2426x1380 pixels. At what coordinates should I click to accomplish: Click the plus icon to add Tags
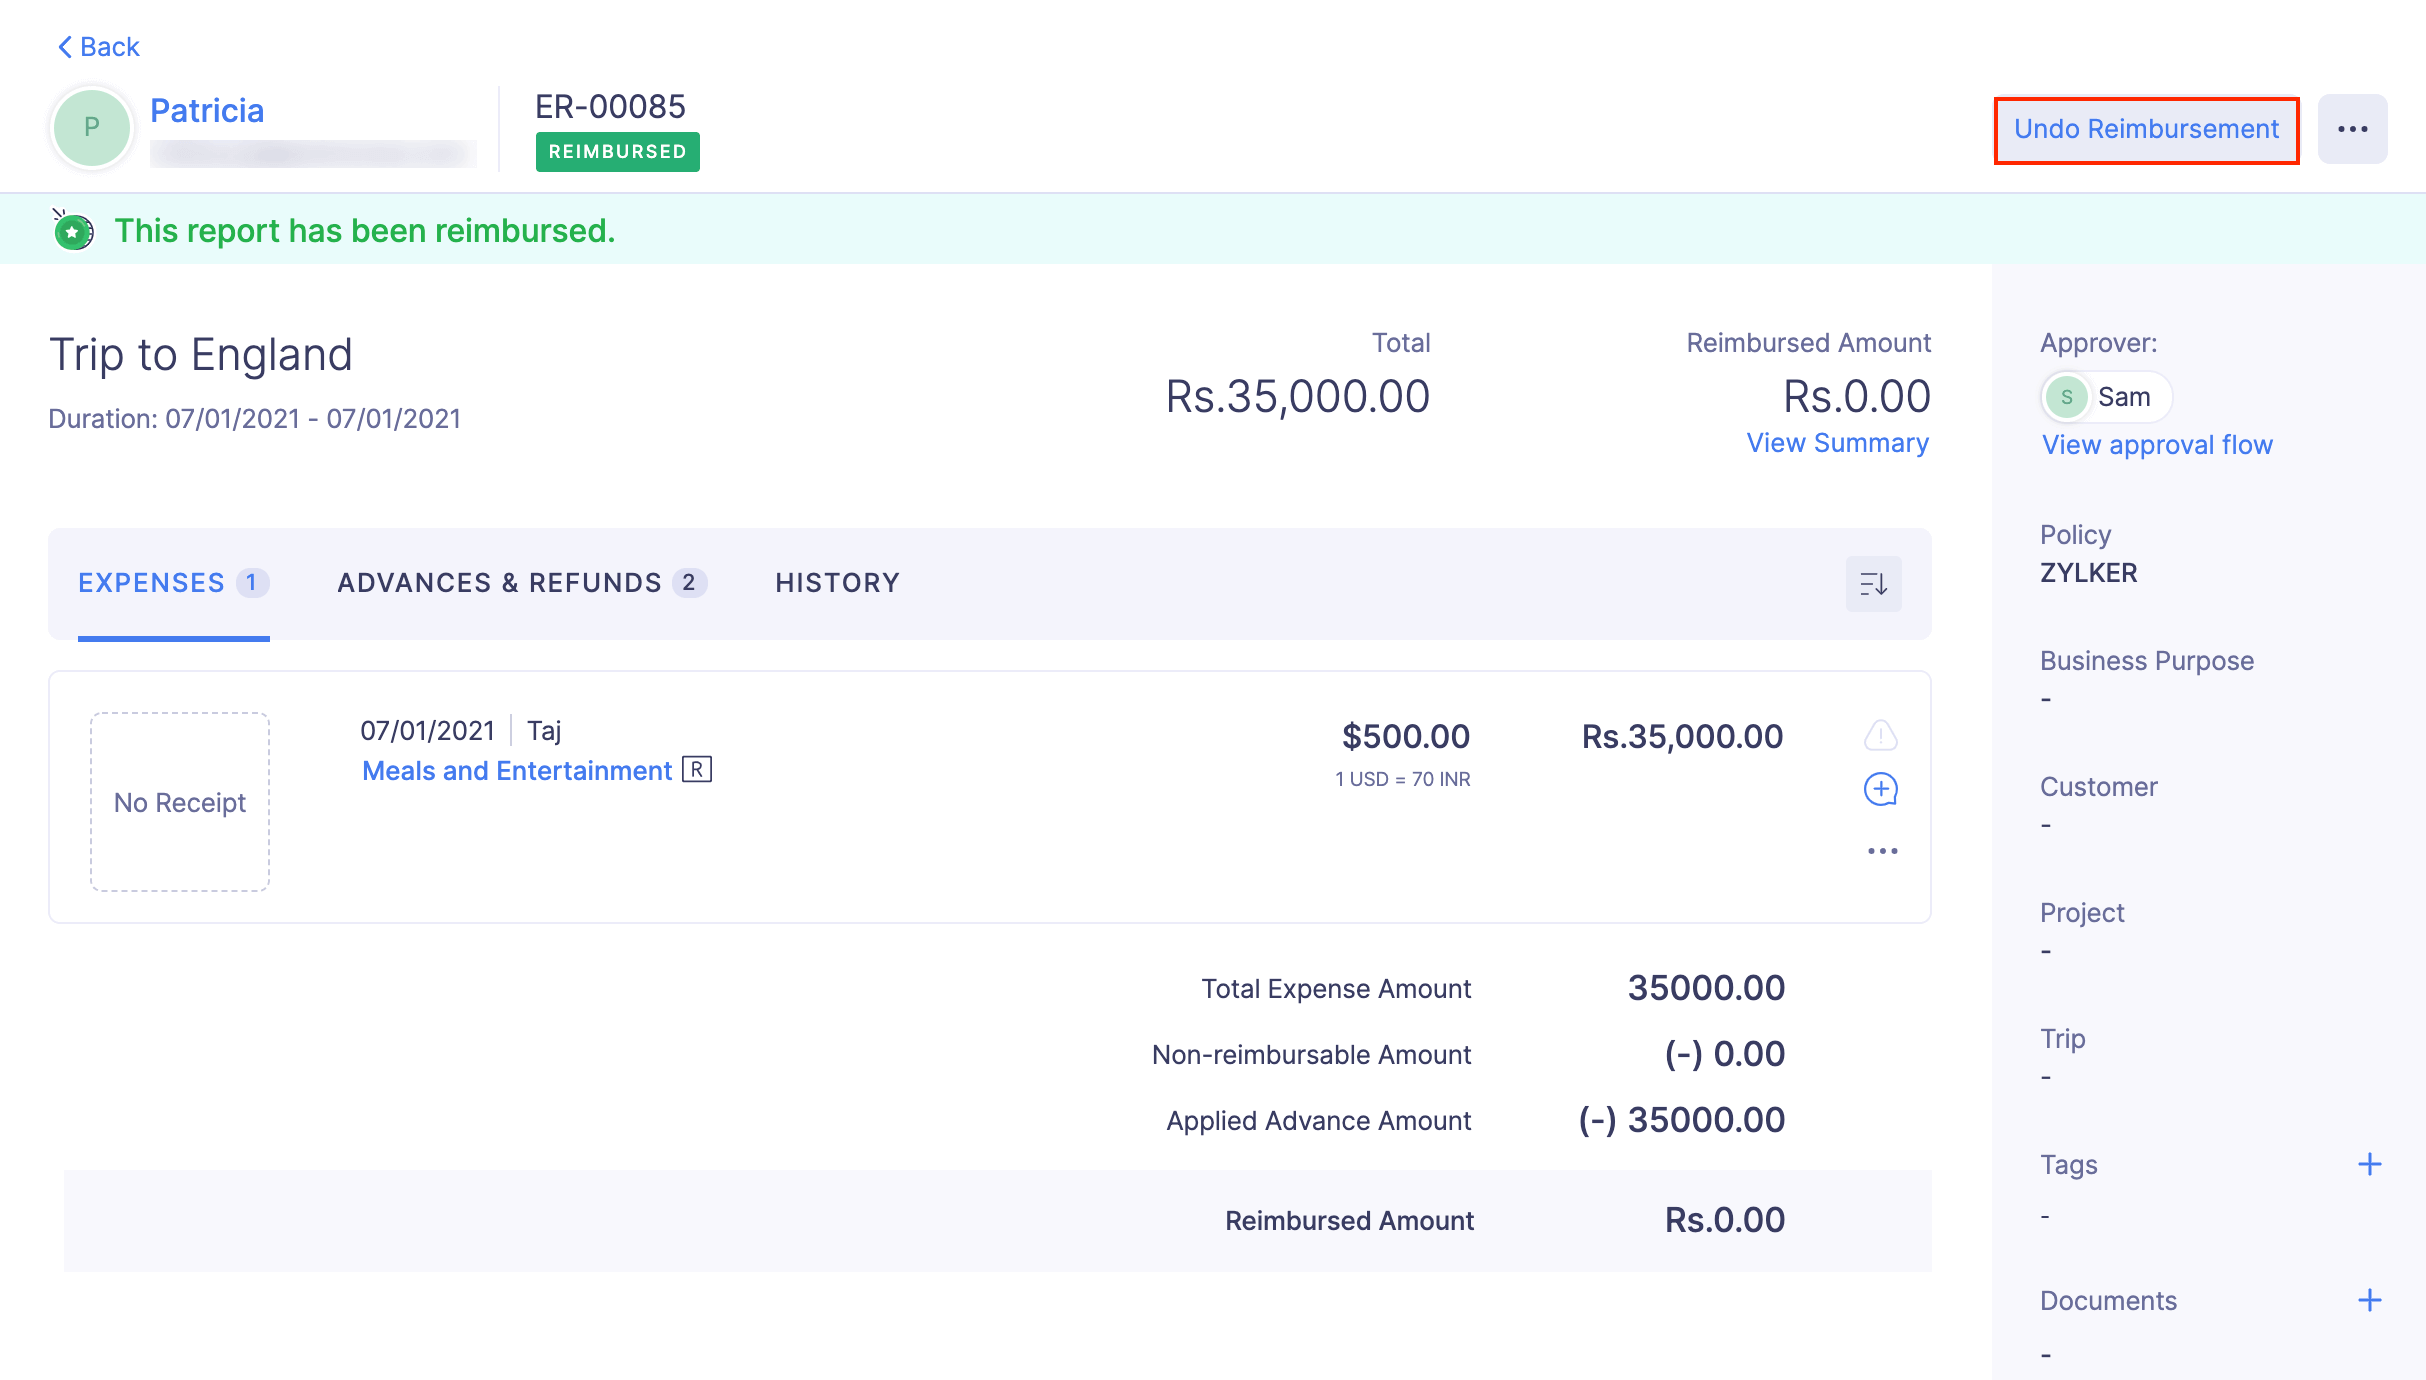[x=2370, y=1163]
